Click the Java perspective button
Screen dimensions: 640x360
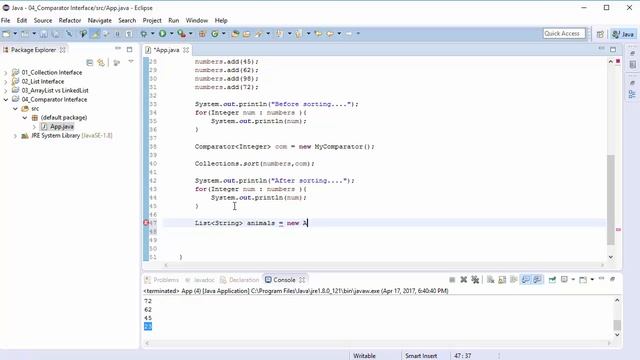point(623,34)
